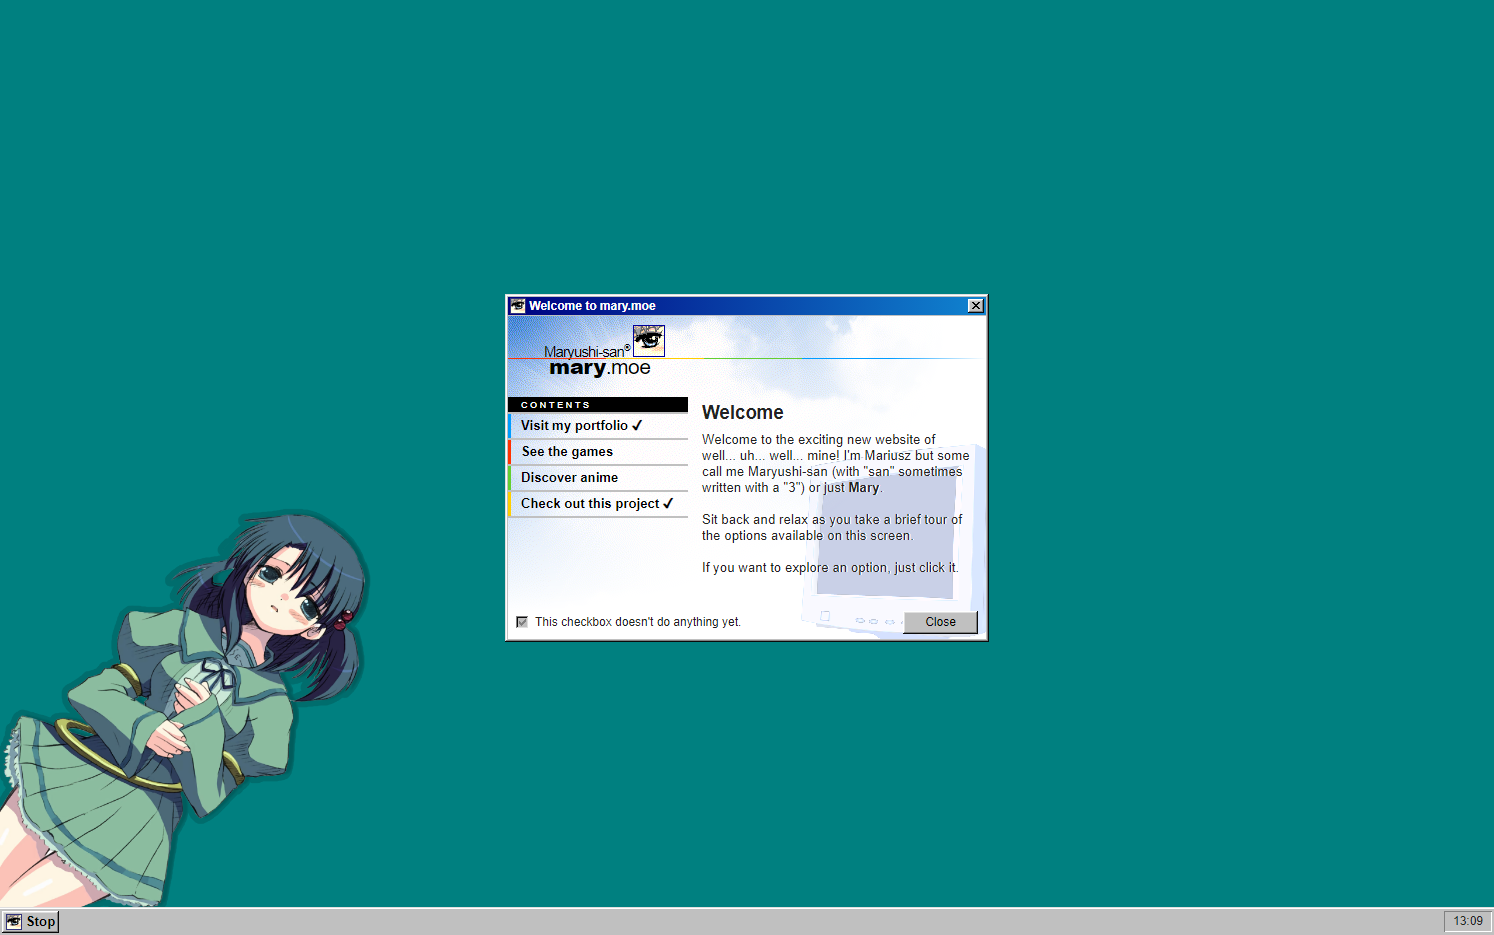Image resolution: width=1494 pixels, height=935 pixels.
Task: Click the checkmark beside Check out this project
Action: (668, 504)
